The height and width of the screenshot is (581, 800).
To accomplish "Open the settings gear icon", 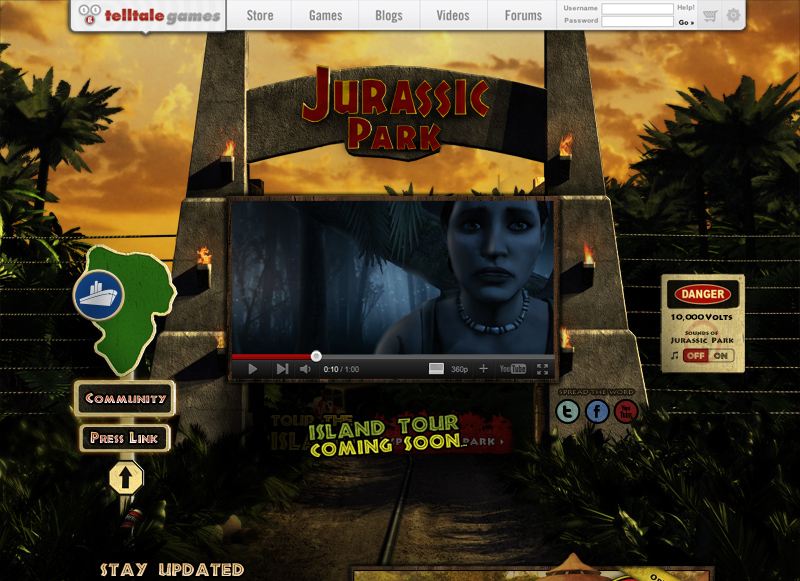I will click(733, 15).
